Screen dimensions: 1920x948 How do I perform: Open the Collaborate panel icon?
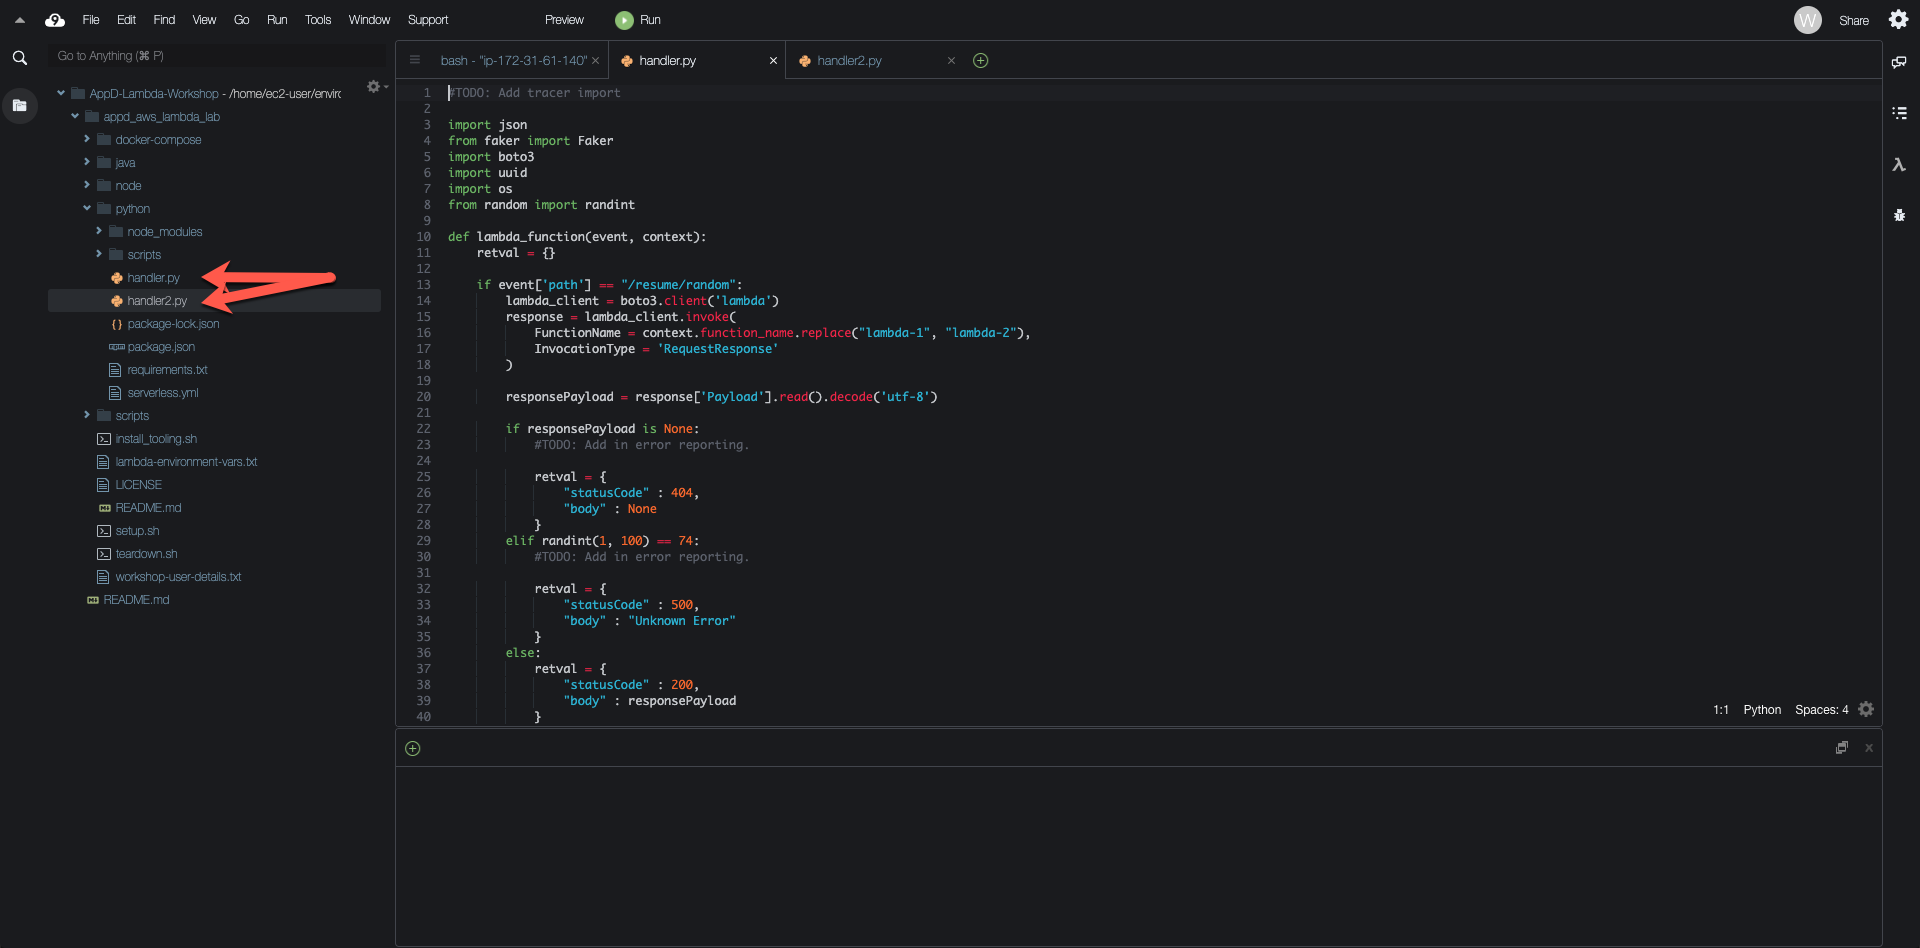(x=1899, y=62)
